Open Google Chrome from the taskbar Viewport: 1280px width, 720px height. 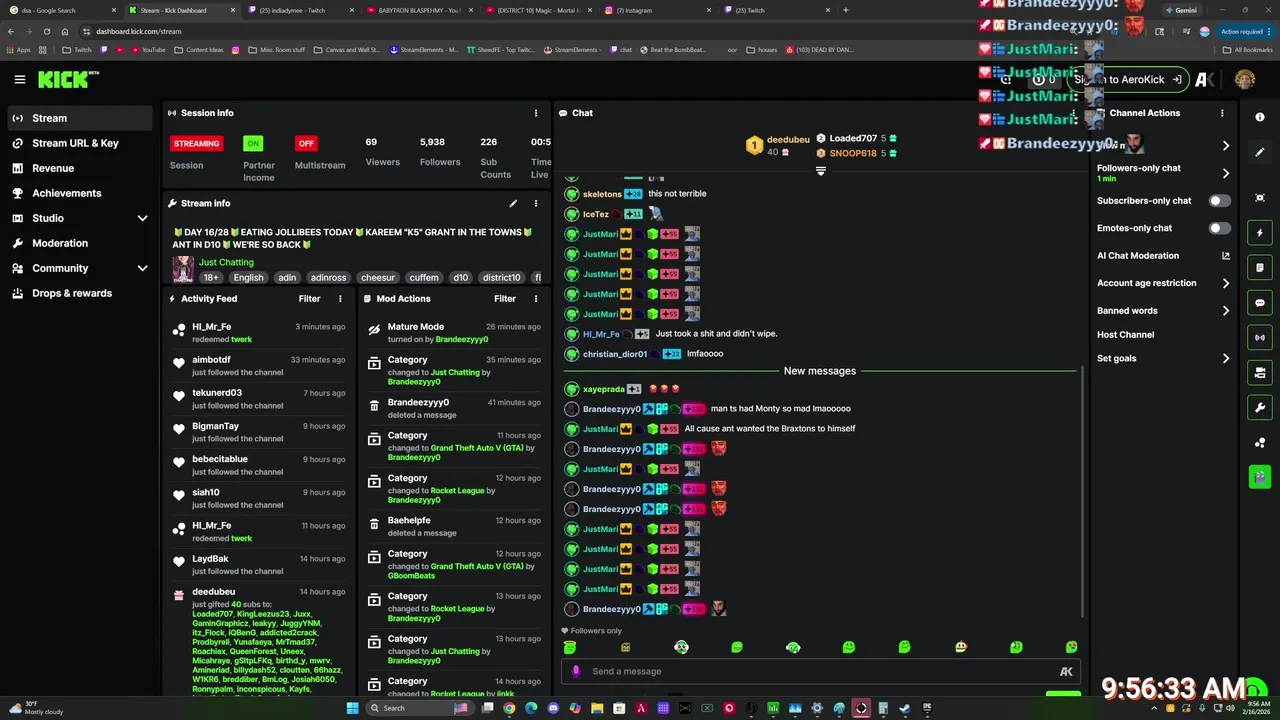(x=509, y=708)
